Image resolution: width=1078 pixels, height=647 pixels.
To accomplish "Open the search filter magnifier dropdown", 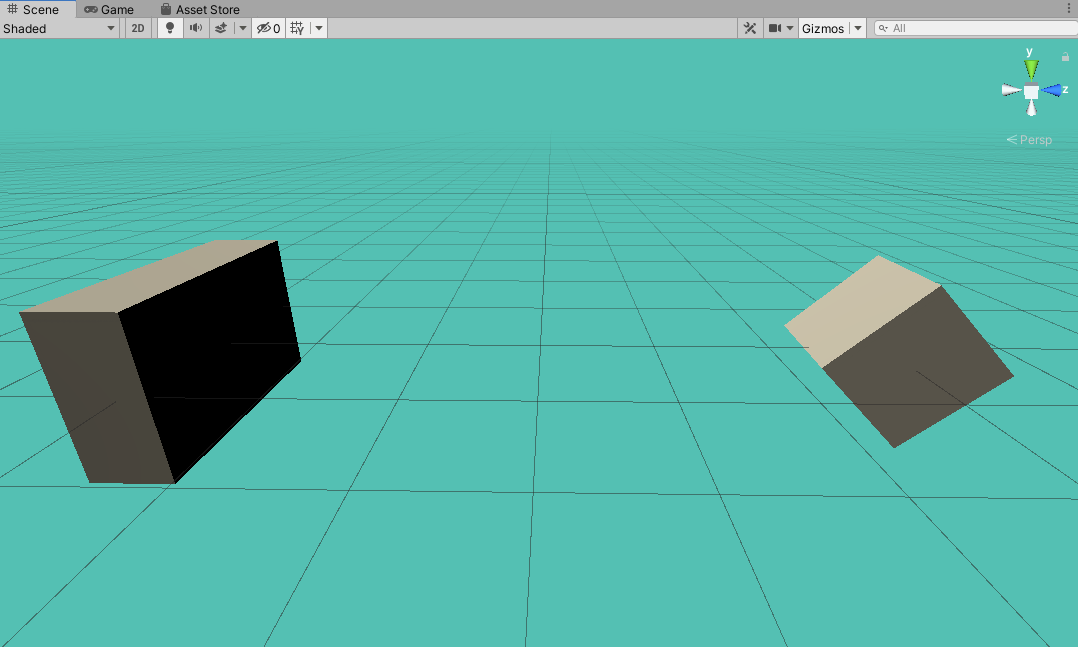I will (883, 28).
